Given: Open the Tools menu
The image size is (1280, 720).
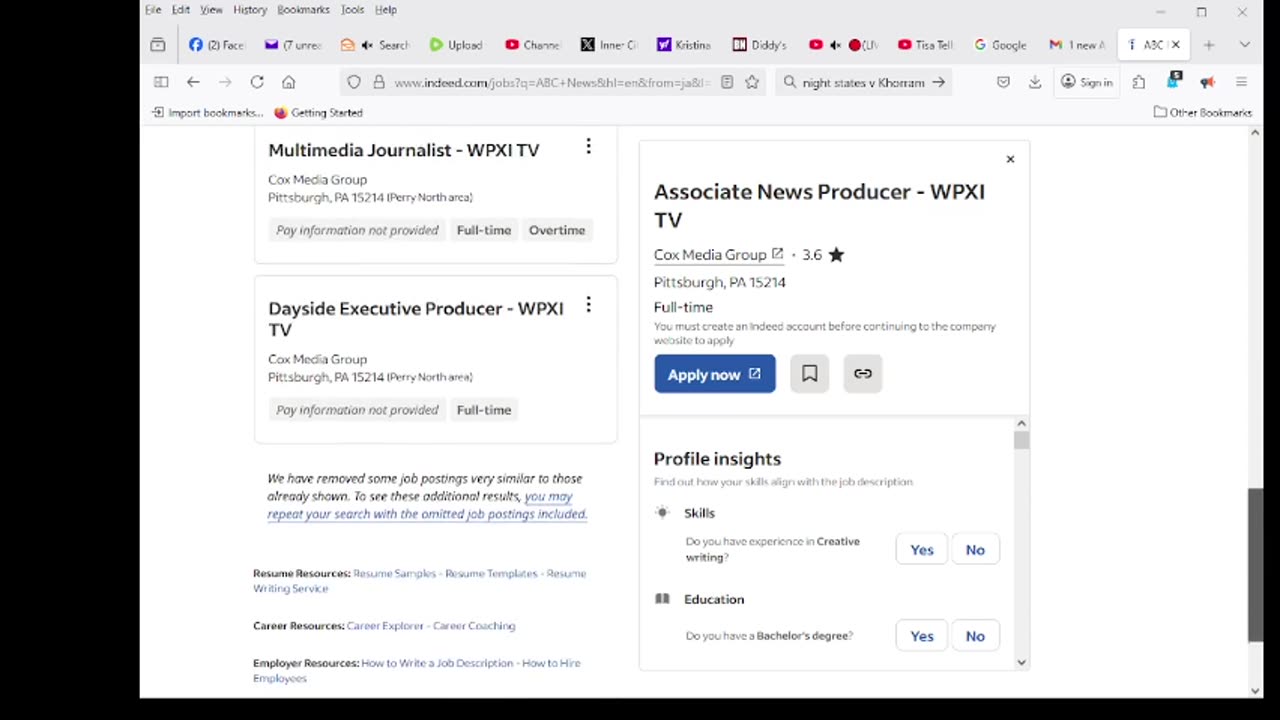Looking at the screenshot, I should pos(352,10).
